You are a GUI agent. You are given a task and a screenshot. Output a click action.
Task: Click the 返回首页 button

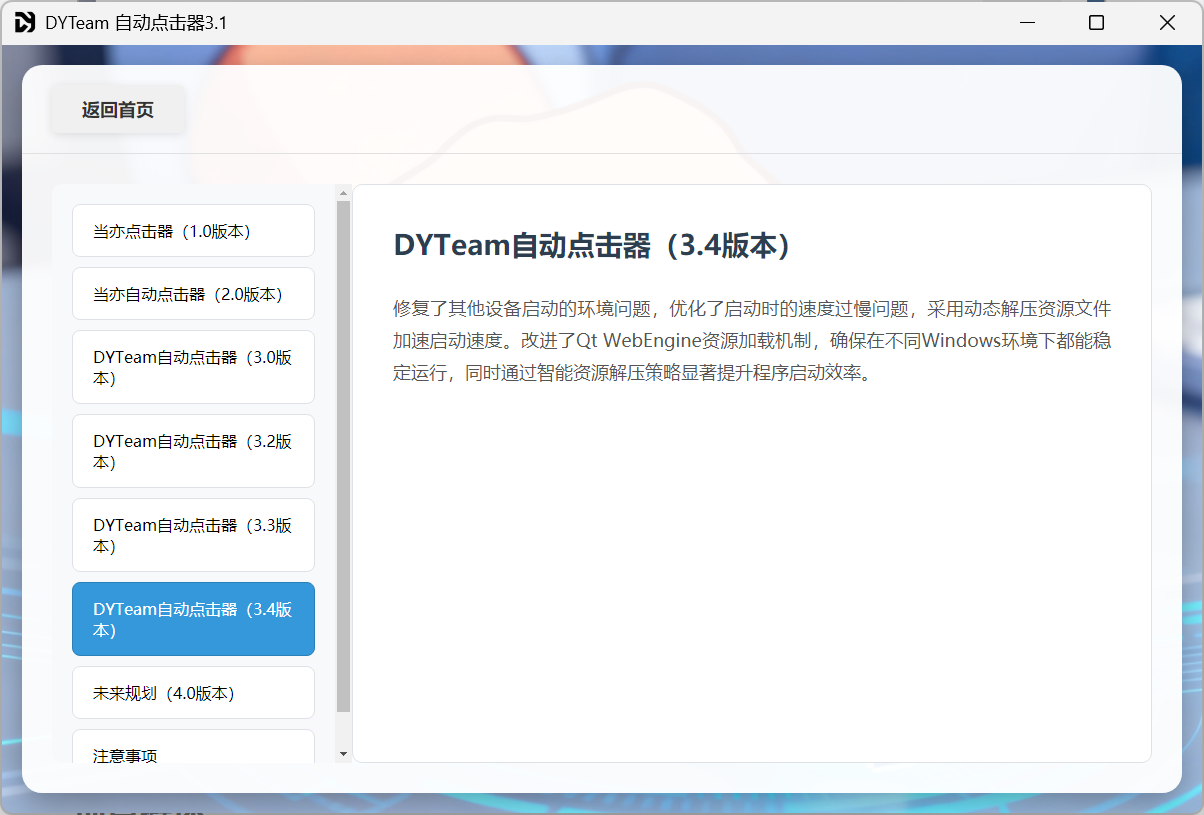(118, 110)
